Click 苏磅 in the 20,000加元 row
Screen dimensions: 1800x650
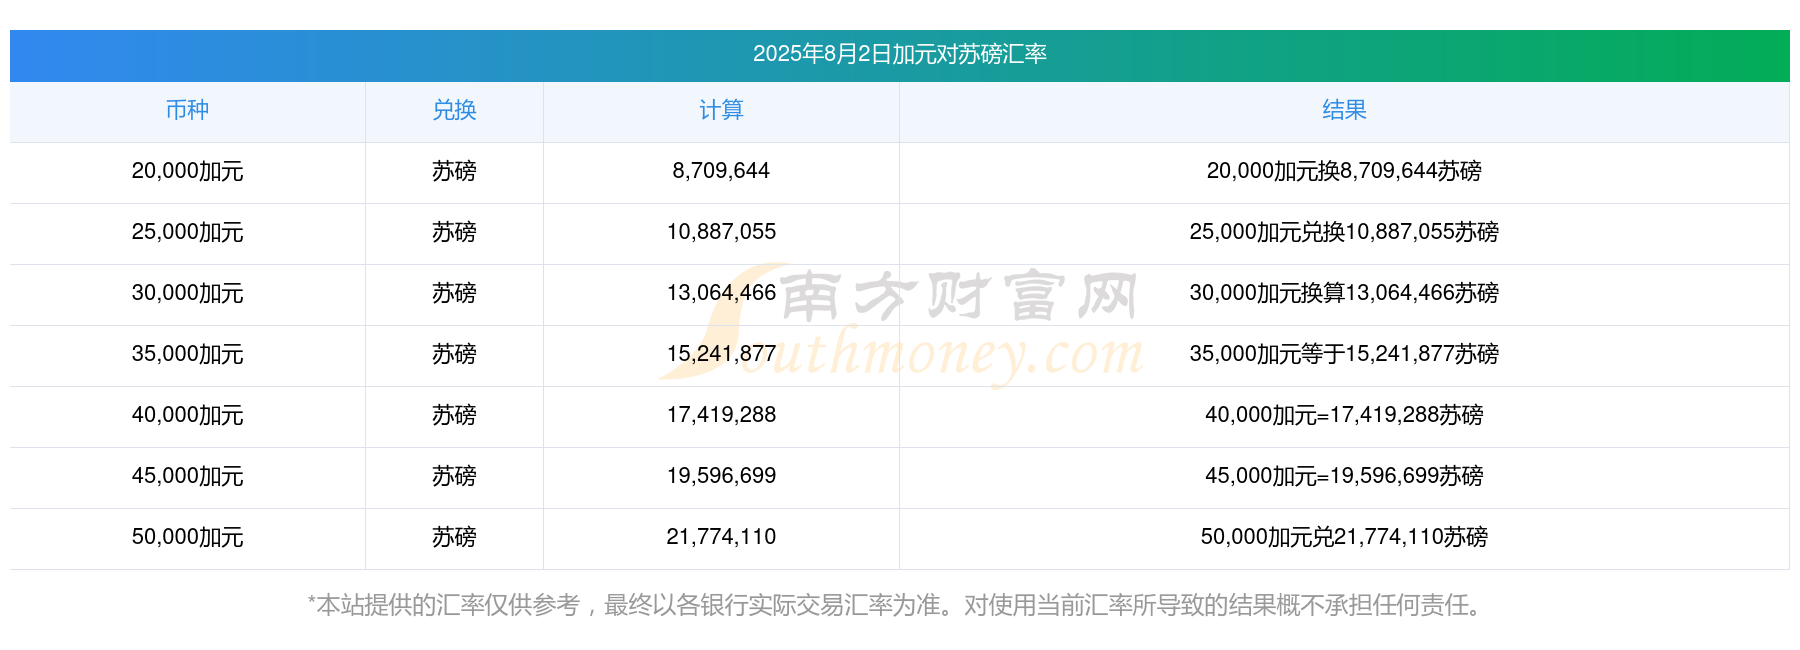tap(454, 171)
